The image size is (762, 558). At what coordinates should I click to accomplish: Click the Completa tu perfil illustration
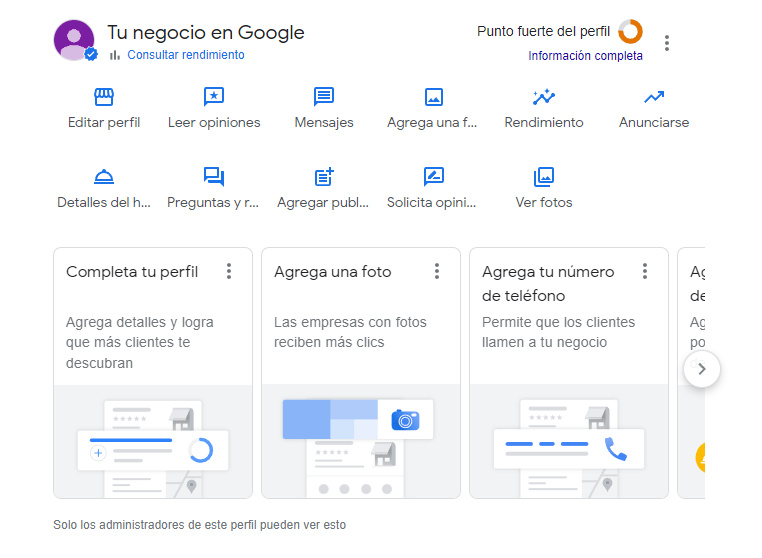153,441
